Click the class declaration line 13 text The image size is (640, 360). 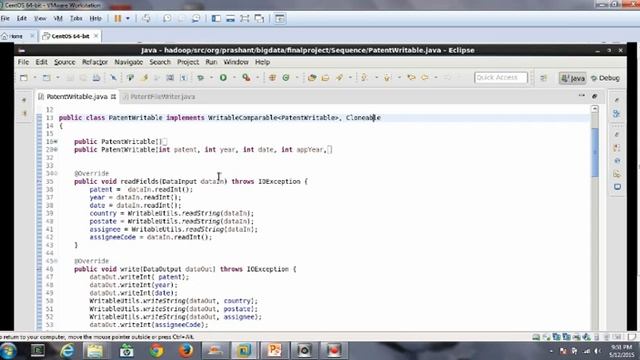click(x=220, y=118)
